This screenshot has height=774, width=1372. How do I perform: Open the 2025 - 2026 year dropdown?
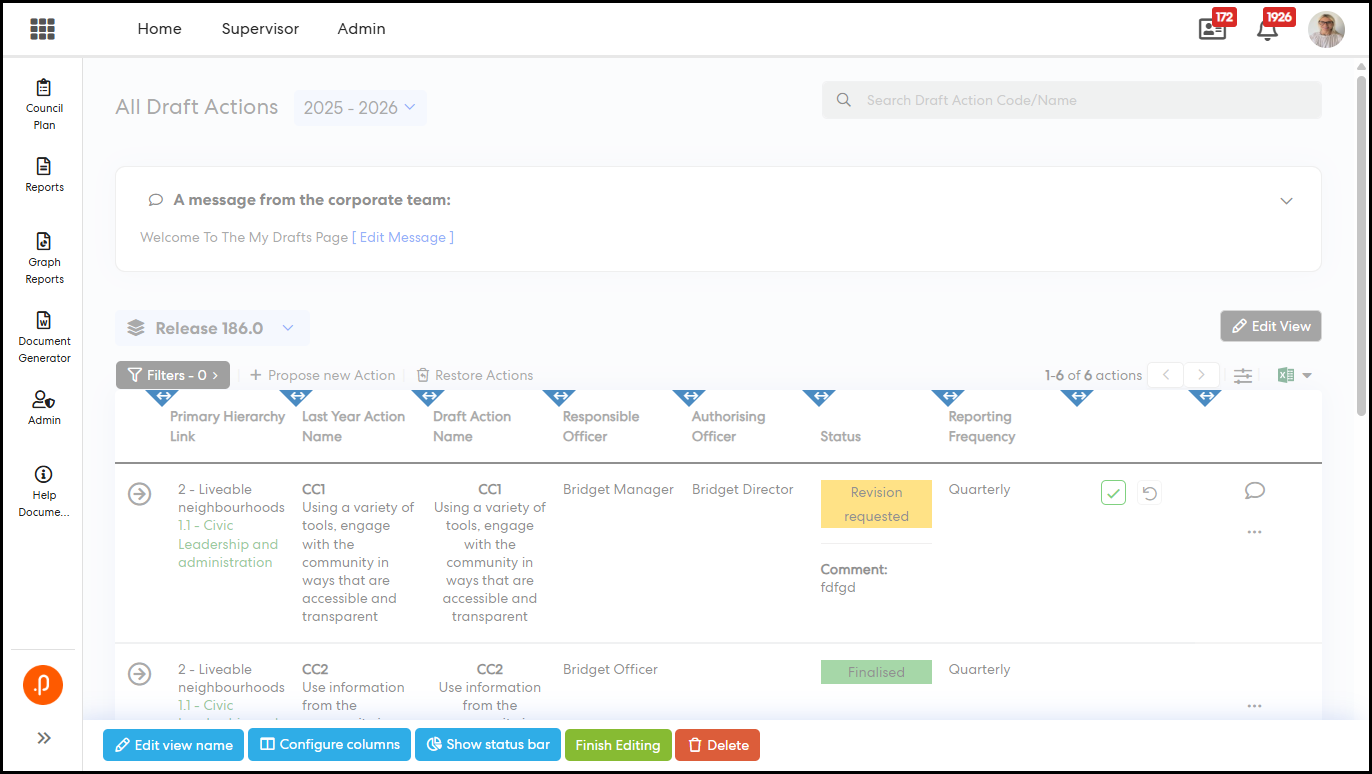tap(360, 108)
